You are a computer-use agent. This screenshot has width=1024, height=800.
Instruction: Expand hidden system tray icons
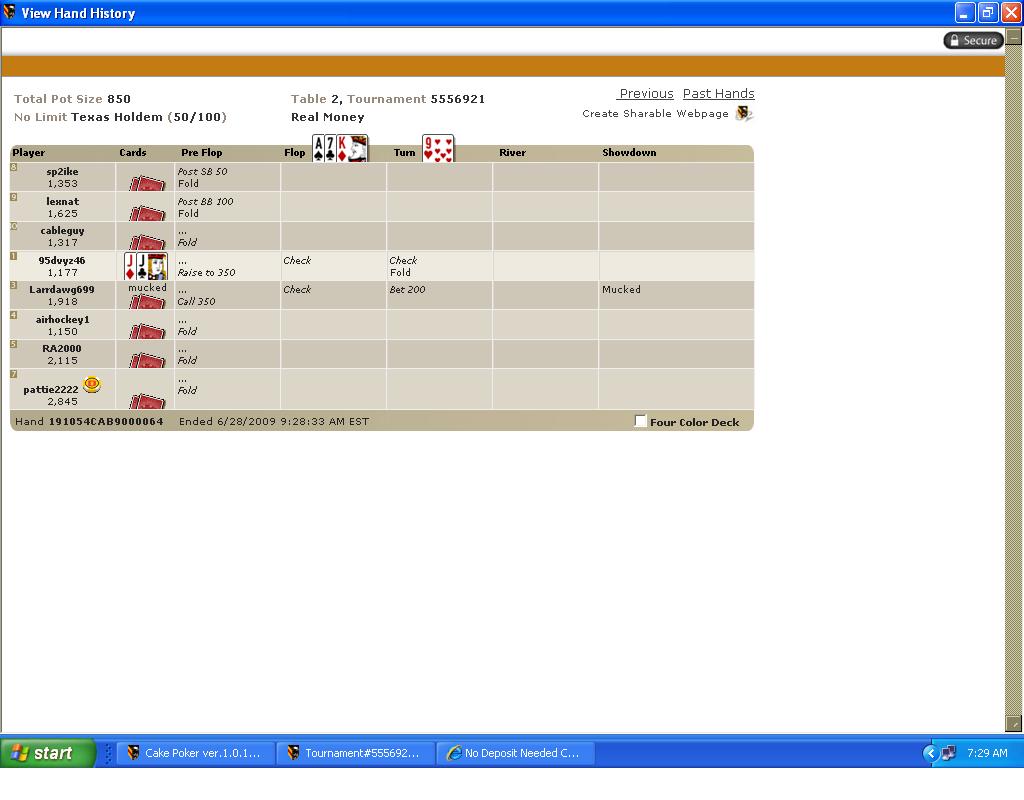pyautogui.click(x=930, y=753)
